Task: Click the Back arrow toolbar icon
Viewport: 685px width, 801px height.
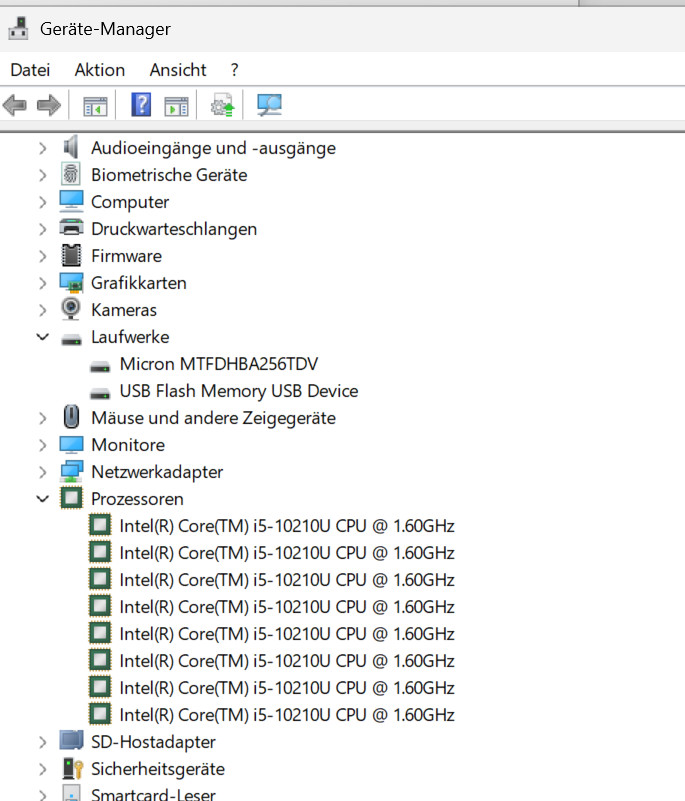Action: click(15, 105)
